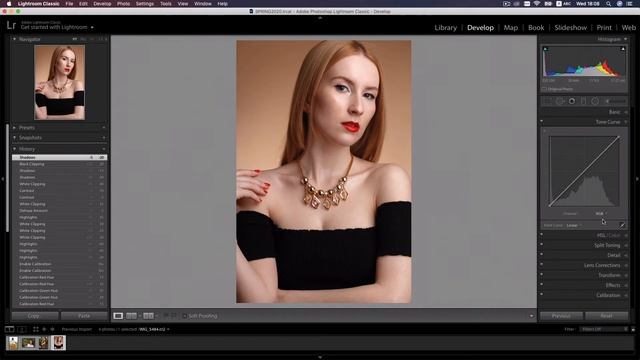This screenshot has height=360, width=640.
Task: Toggle highlight clipping indicator in histogram
Action: pos(623,49)
